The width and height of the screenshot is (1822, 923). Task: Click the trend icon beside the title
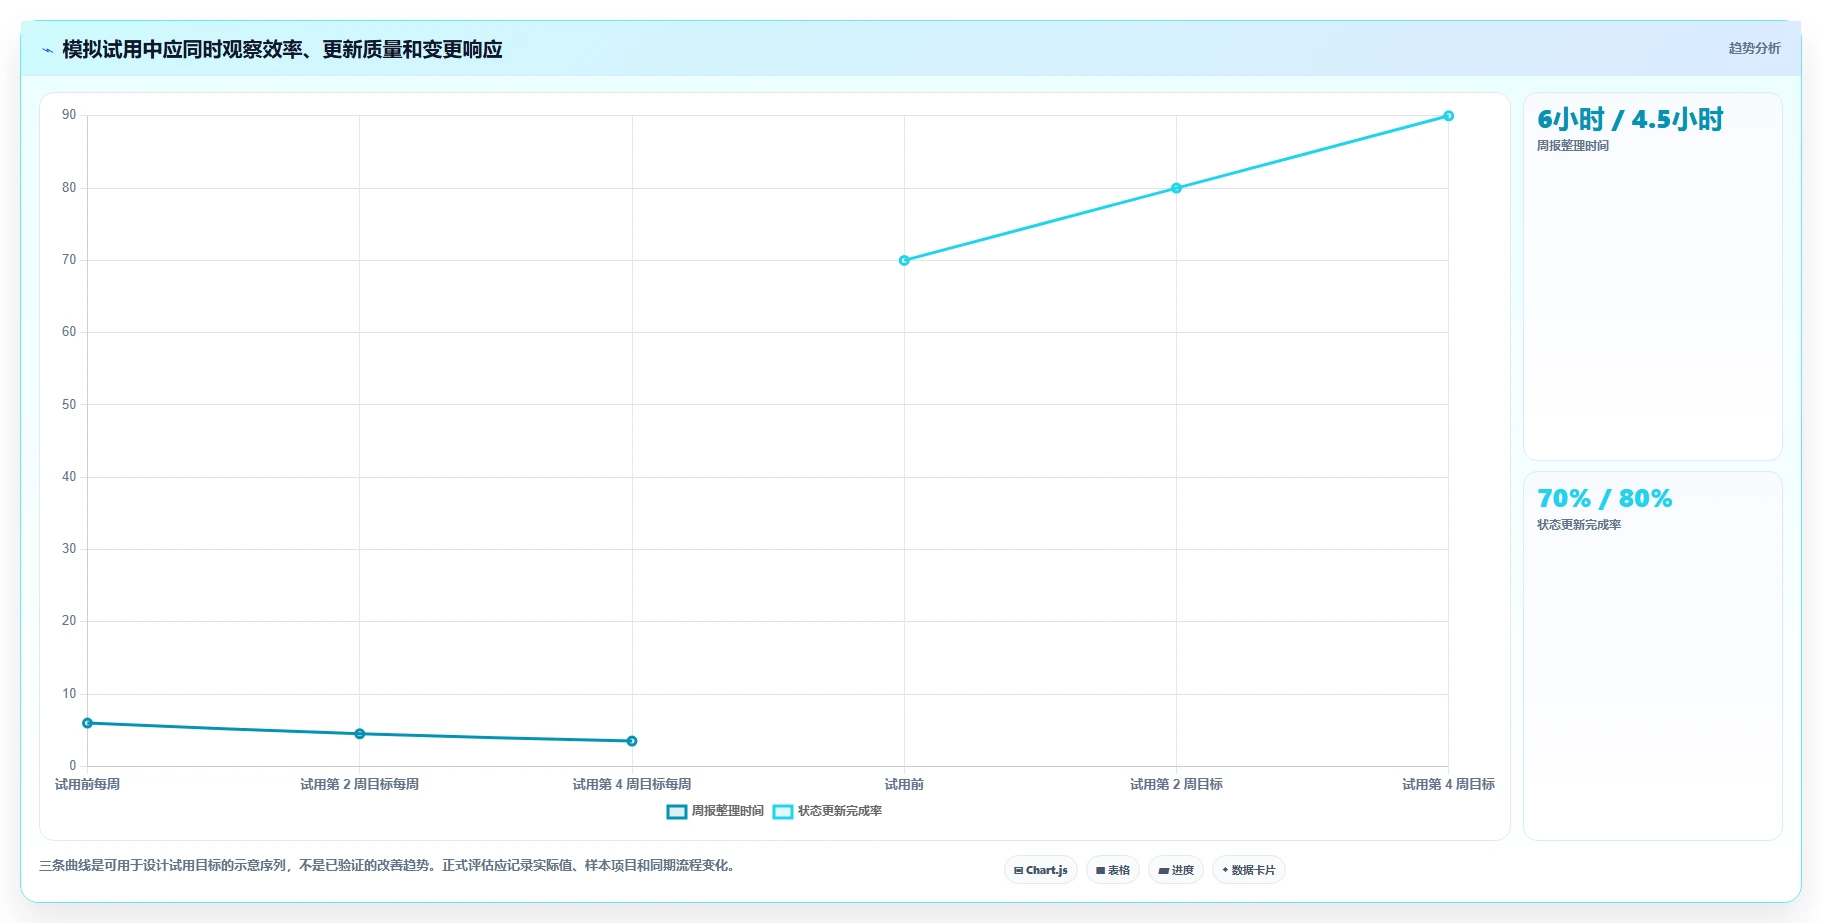click(47, 50)
